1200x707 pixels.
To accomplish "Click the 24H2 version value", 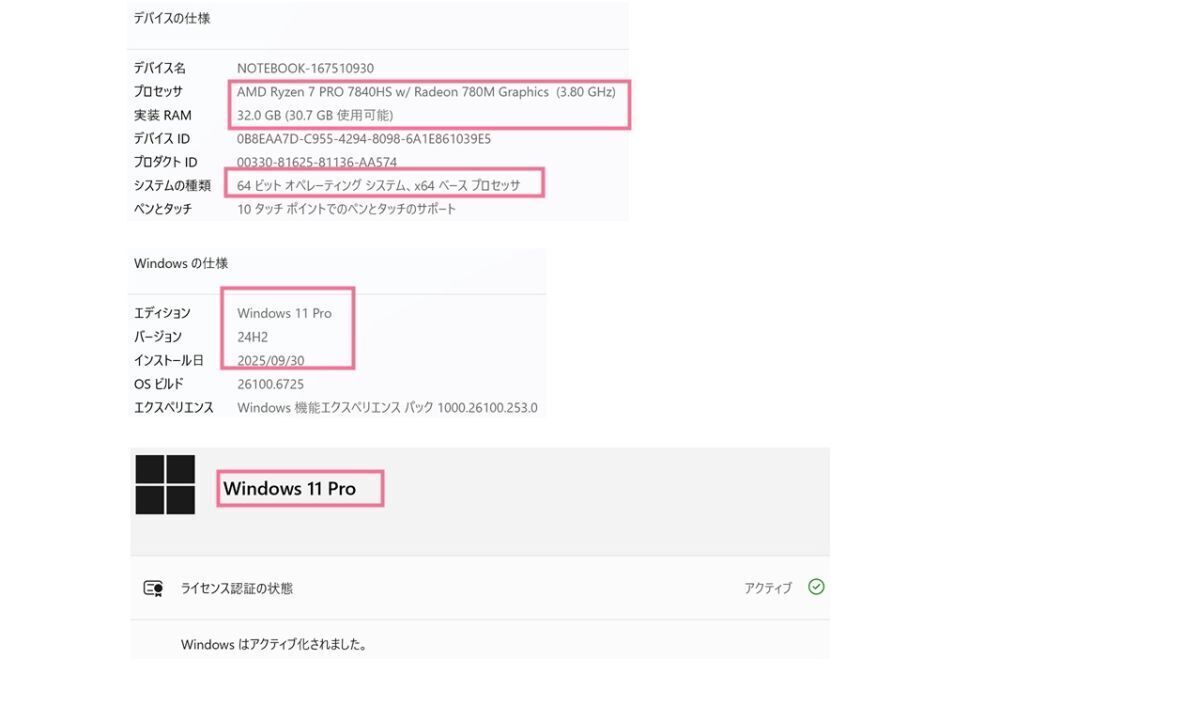I will click(253, 337).
